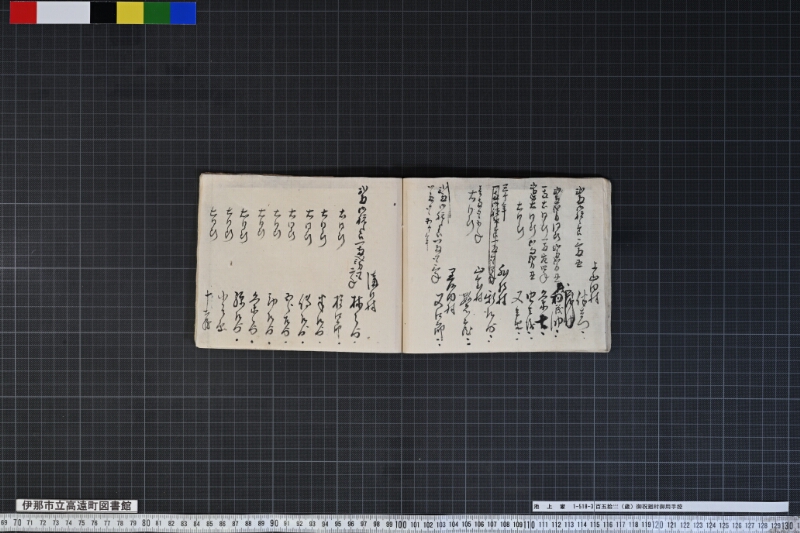
Task: Click the number 70 on the ruler
Action: point(17,523)
